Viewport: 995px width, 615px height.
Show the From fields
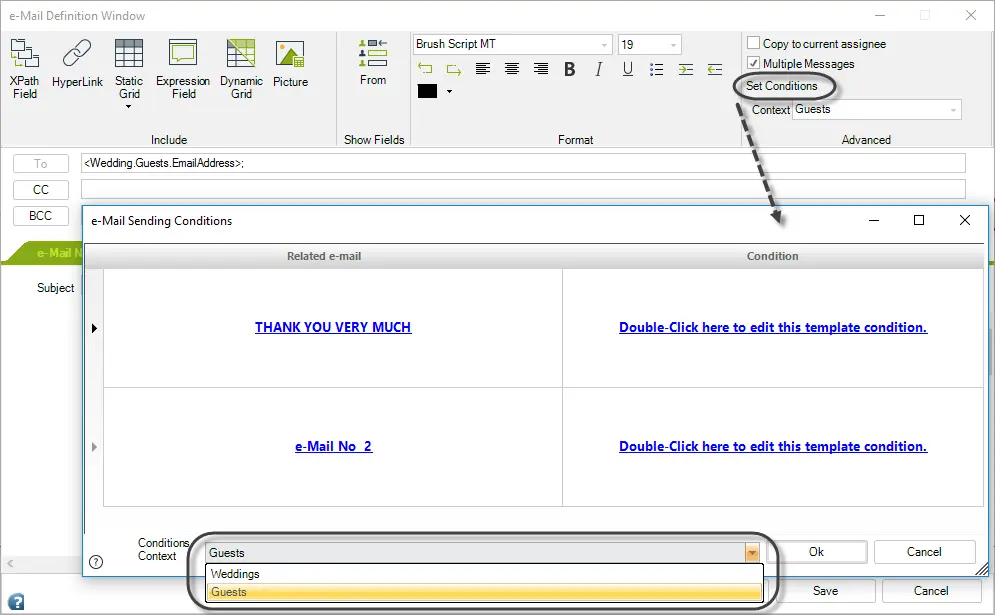pos(373,62)
